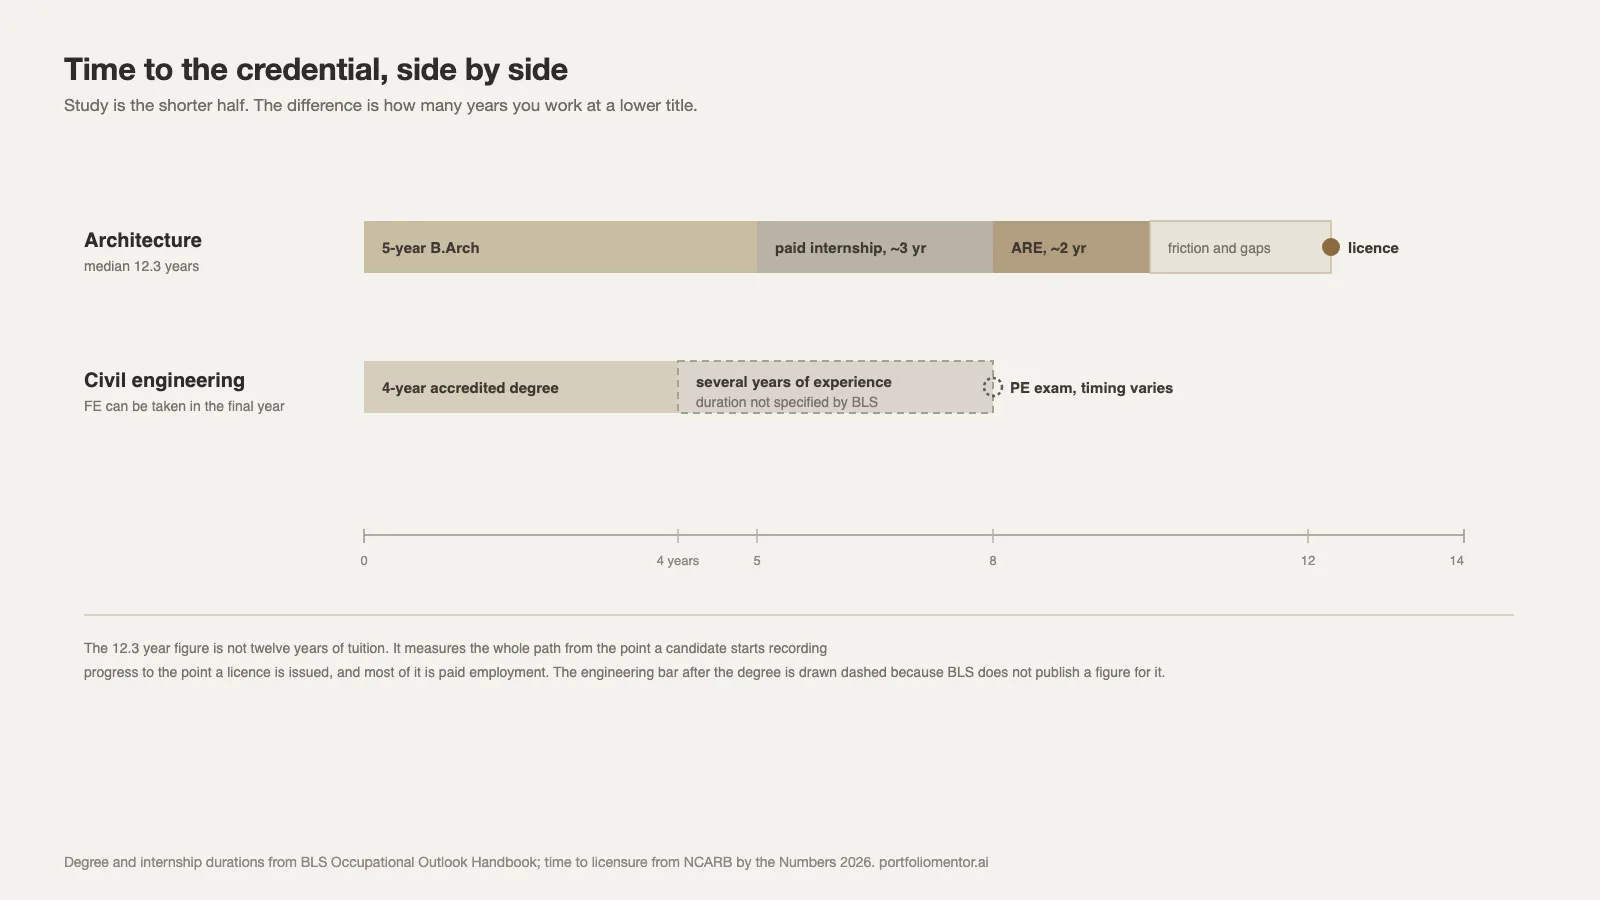Click the Civil engineering row label
The image size is (1600, 900).
(164, 380)
